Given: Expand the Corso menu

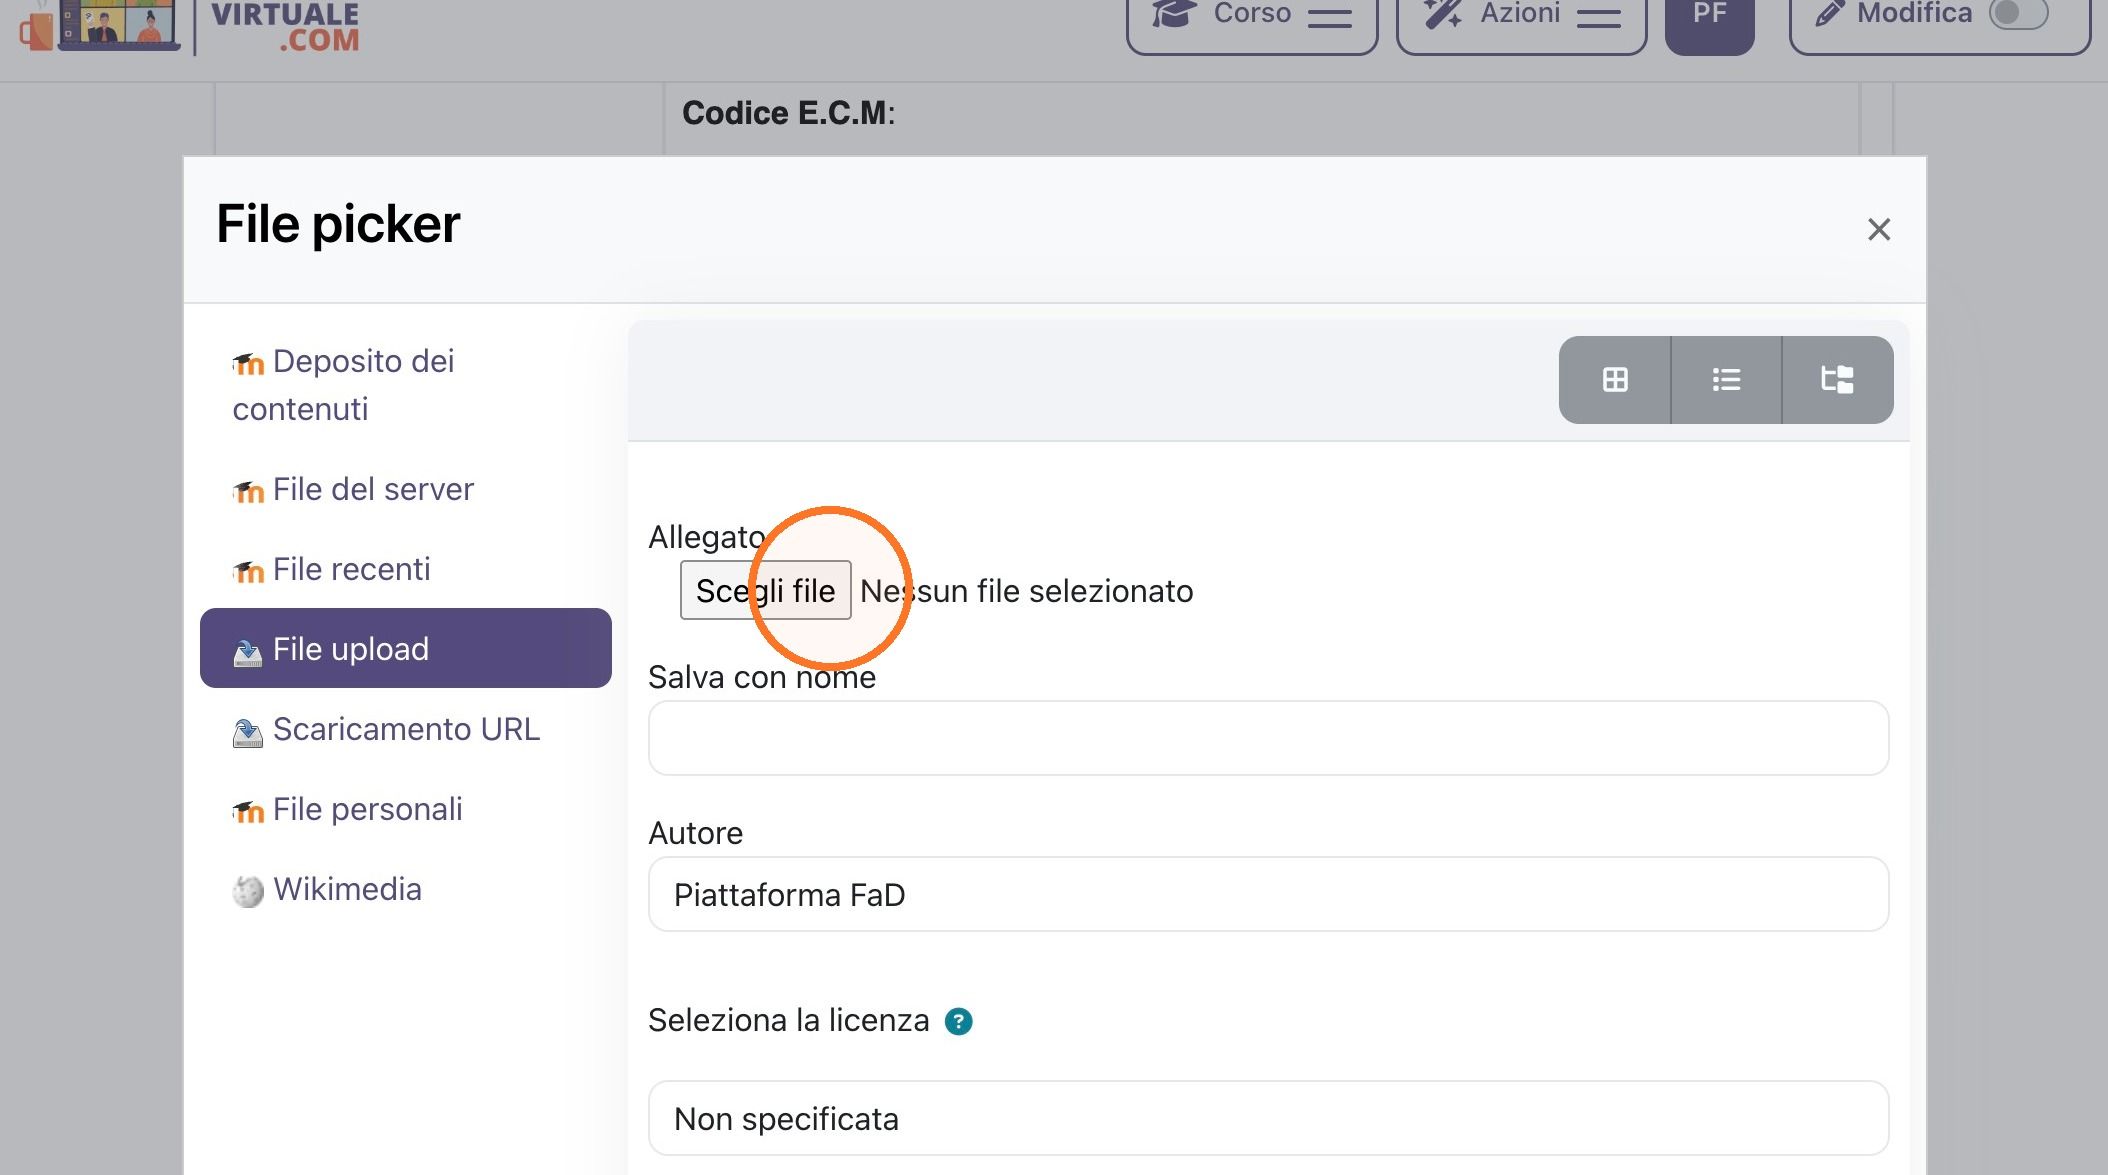Looking at the screenshot, I should pos(1252,22).
